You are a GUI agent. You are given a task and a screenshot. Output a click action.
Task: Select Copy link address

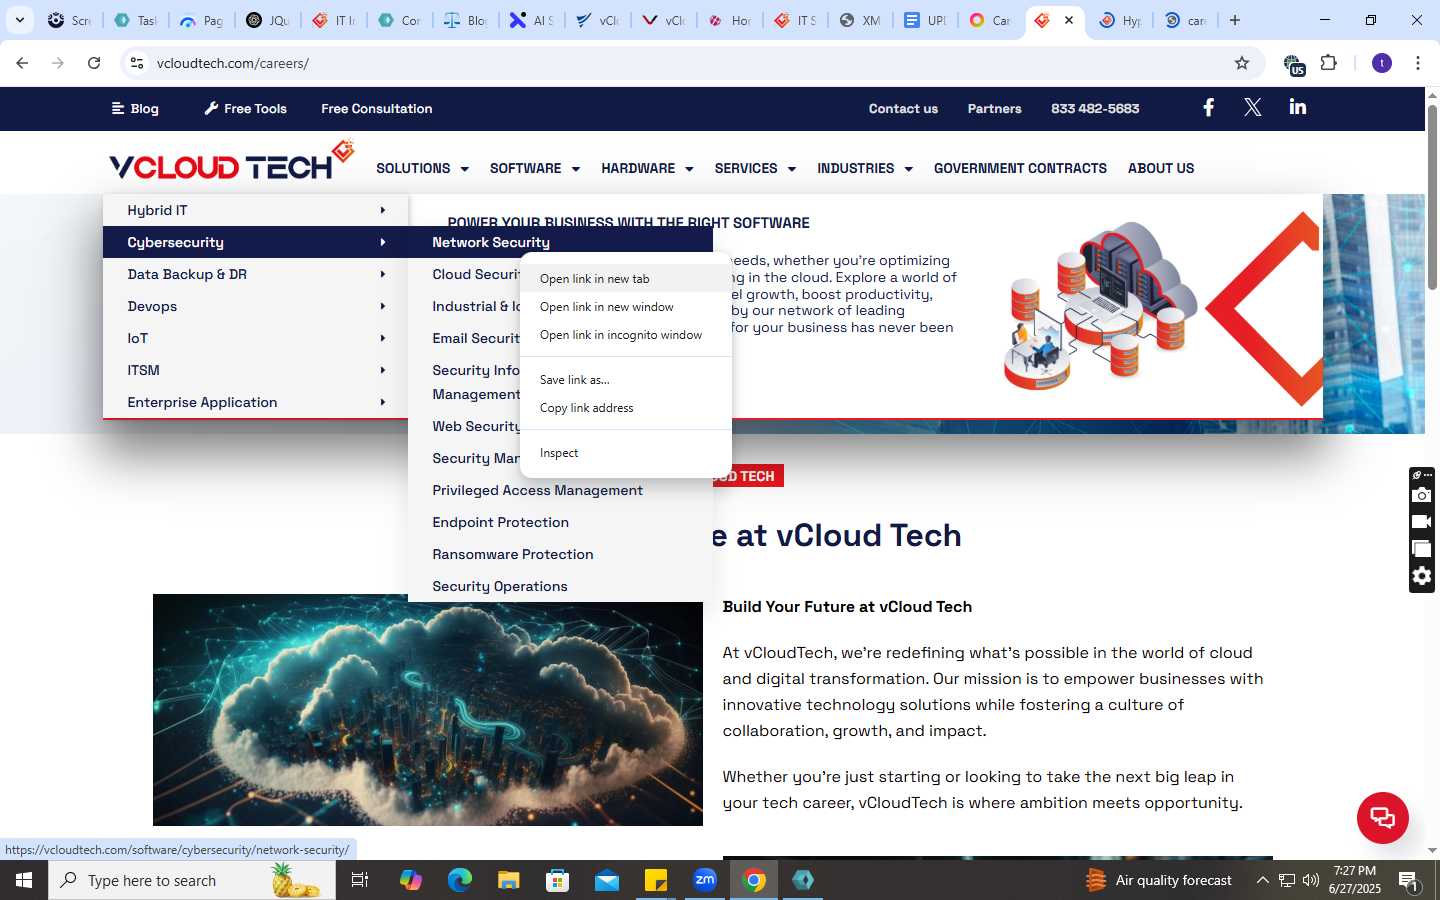point(626,408)
